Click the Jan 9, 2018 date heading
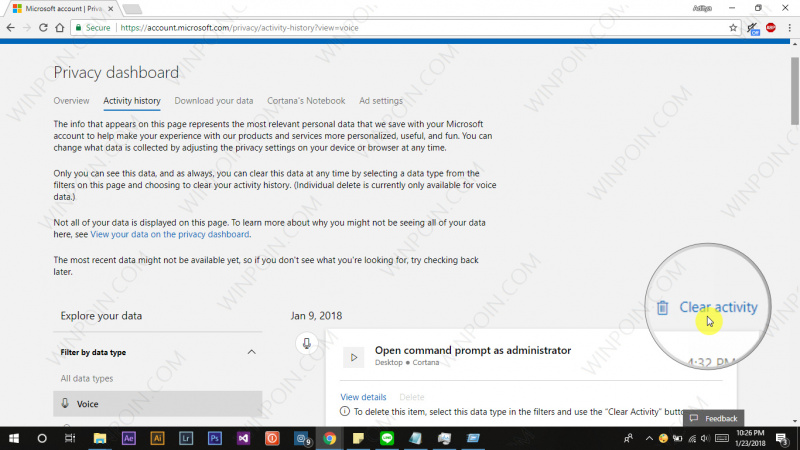 pos(316,316)
